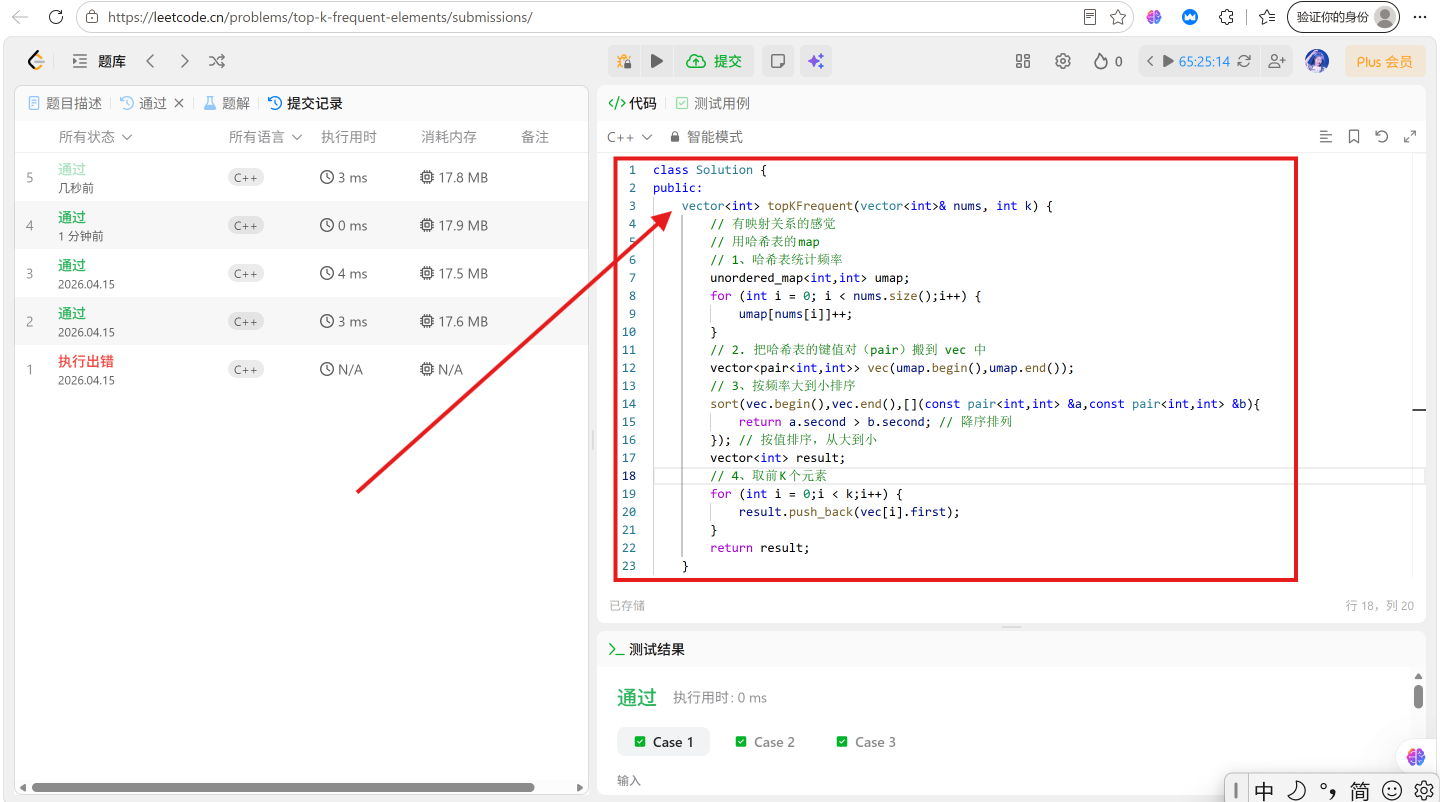Open the browser extensions puzzle icon
The height and width of the screenshot is (802, 1440).
pos(1227,17)
